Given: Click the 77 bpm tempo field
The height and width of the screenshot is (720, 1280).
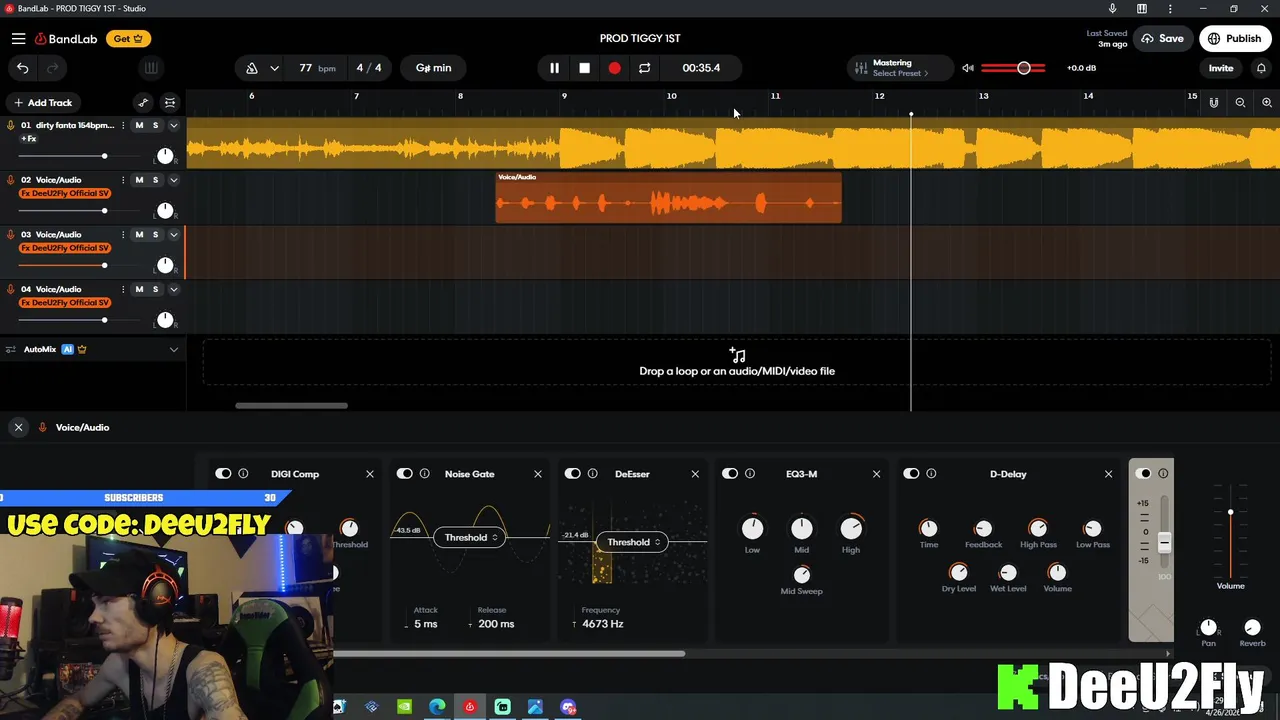Looking at the screenshot, I should click(x=316, y=68).
